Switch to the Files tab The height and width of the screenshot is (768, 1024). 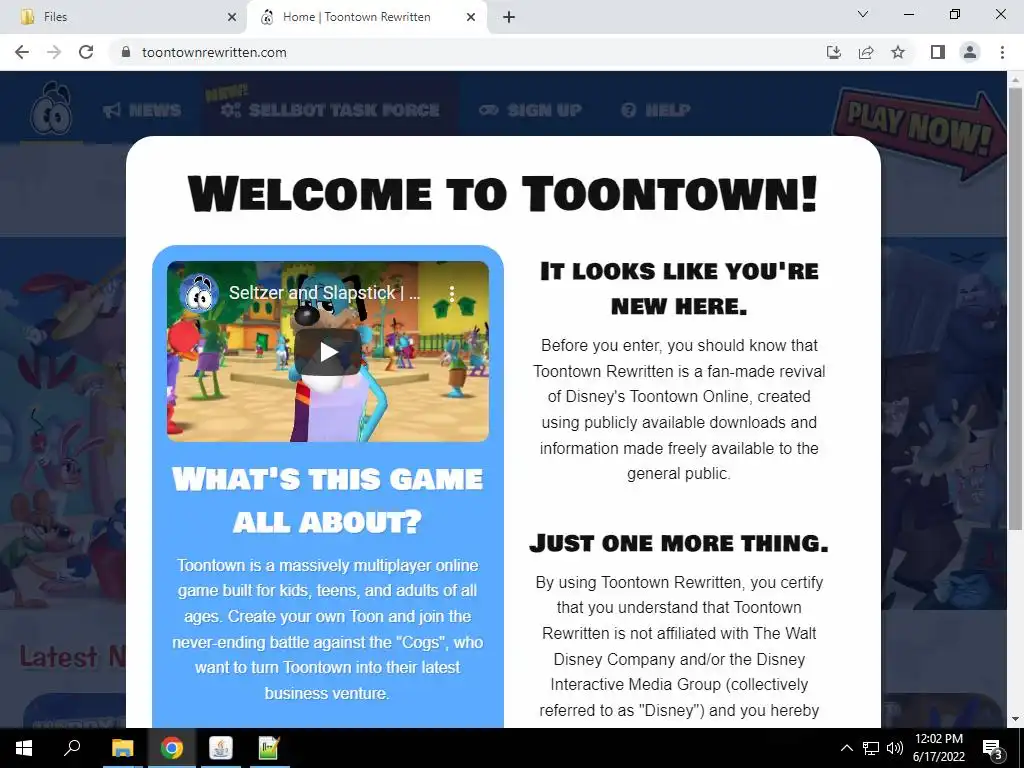[x=124, y=17]
